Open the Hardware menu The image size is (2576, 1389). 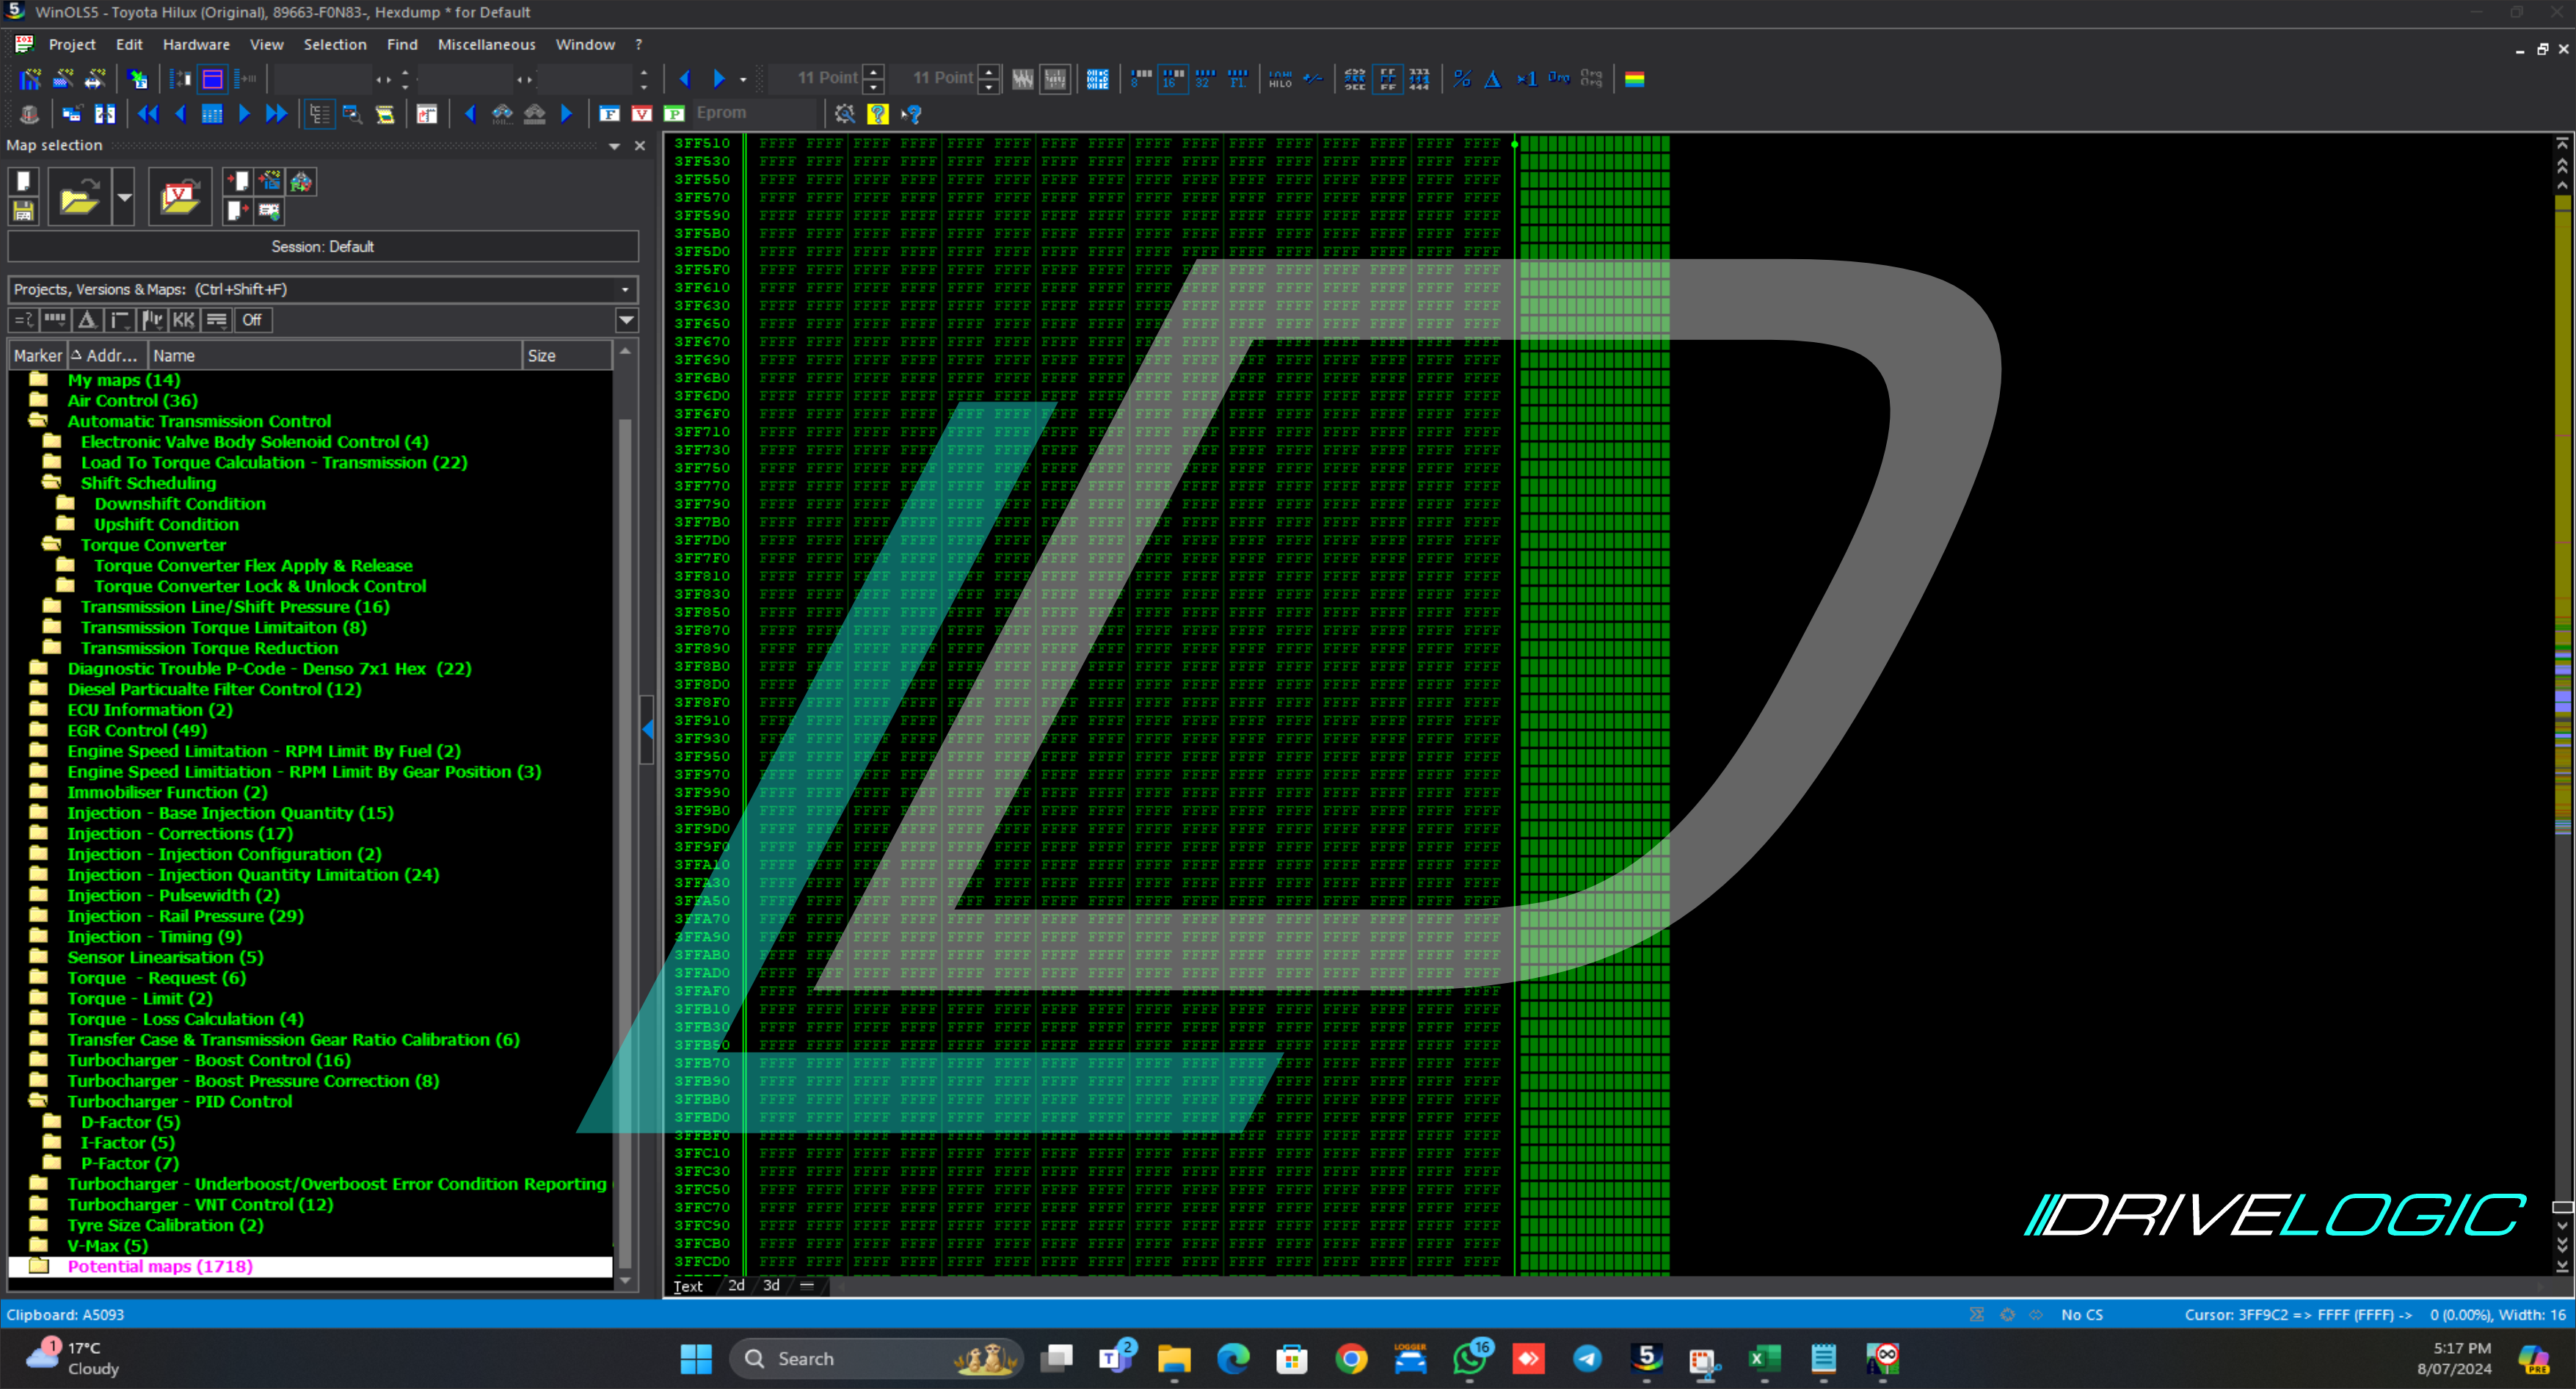point(196,44)
